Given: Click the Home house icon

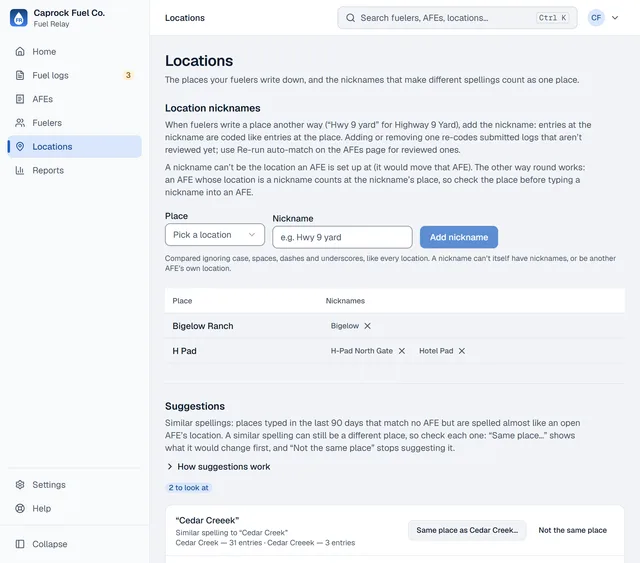Looking at the screenshot, I should coord(20,51).
